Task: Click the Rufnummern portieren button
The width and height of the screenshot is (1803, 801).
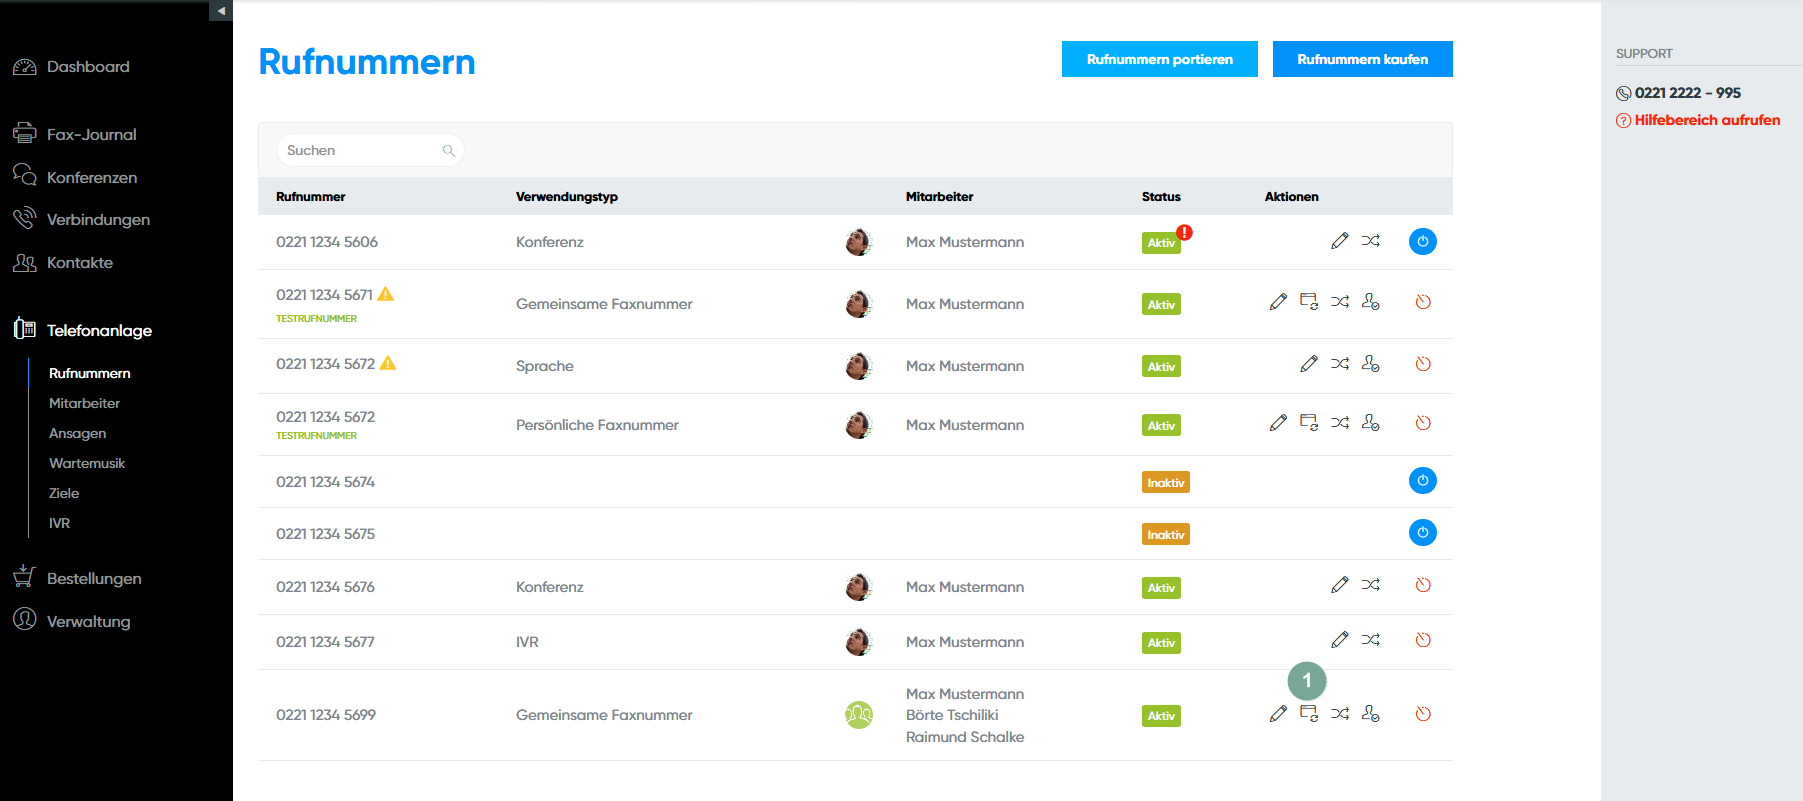Action: 1159,59
